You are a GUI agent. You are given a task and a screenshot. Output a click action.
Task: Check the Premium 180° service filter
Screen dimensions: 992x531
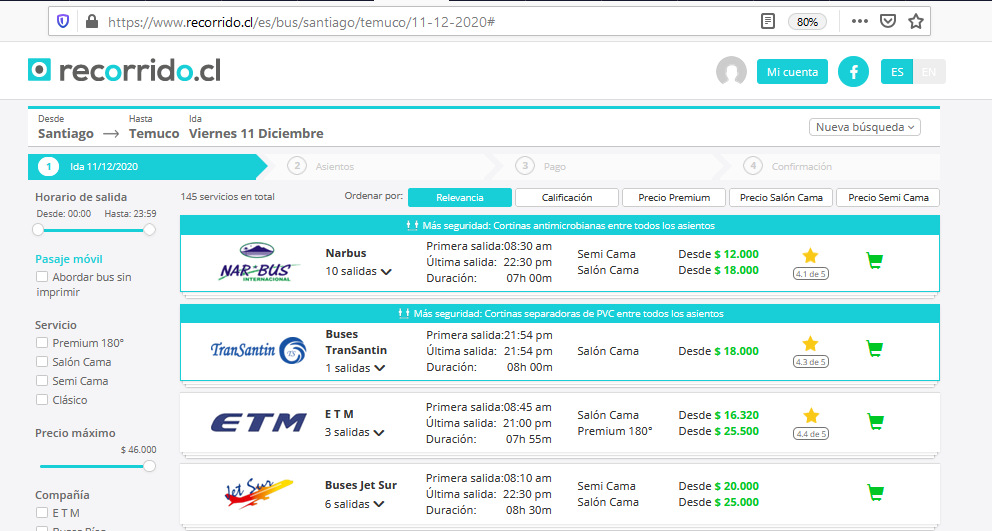(x=42, y=342)
